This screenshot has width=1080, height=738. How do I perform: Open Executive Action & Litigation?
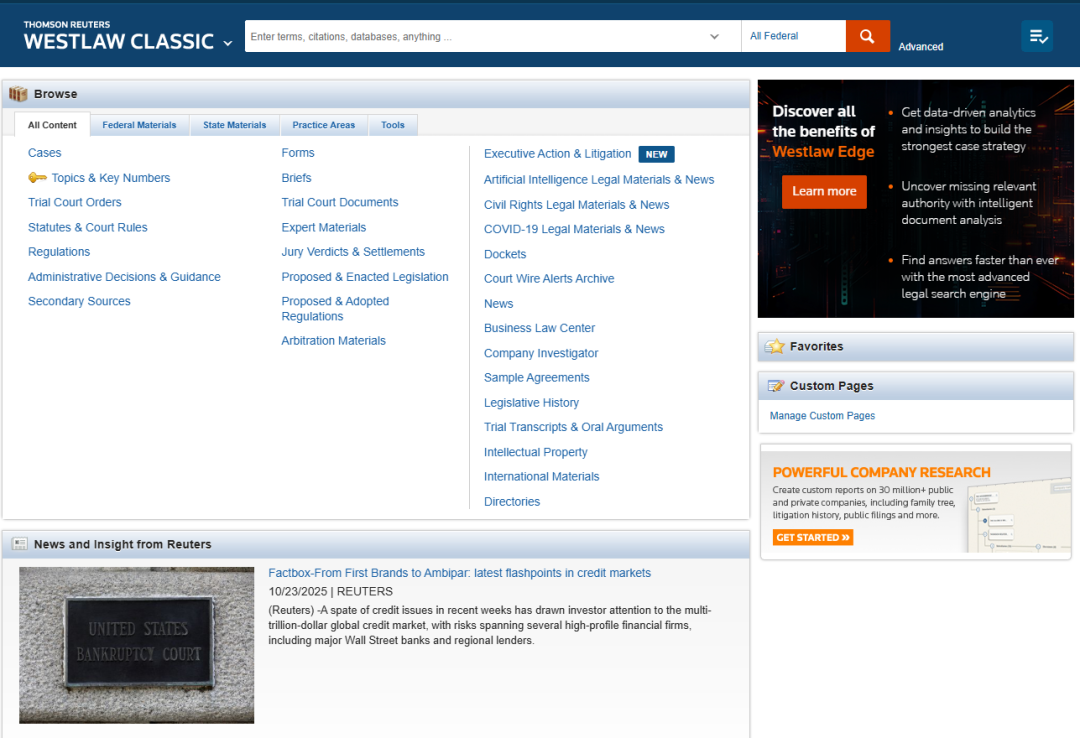(x=557, y=154)
